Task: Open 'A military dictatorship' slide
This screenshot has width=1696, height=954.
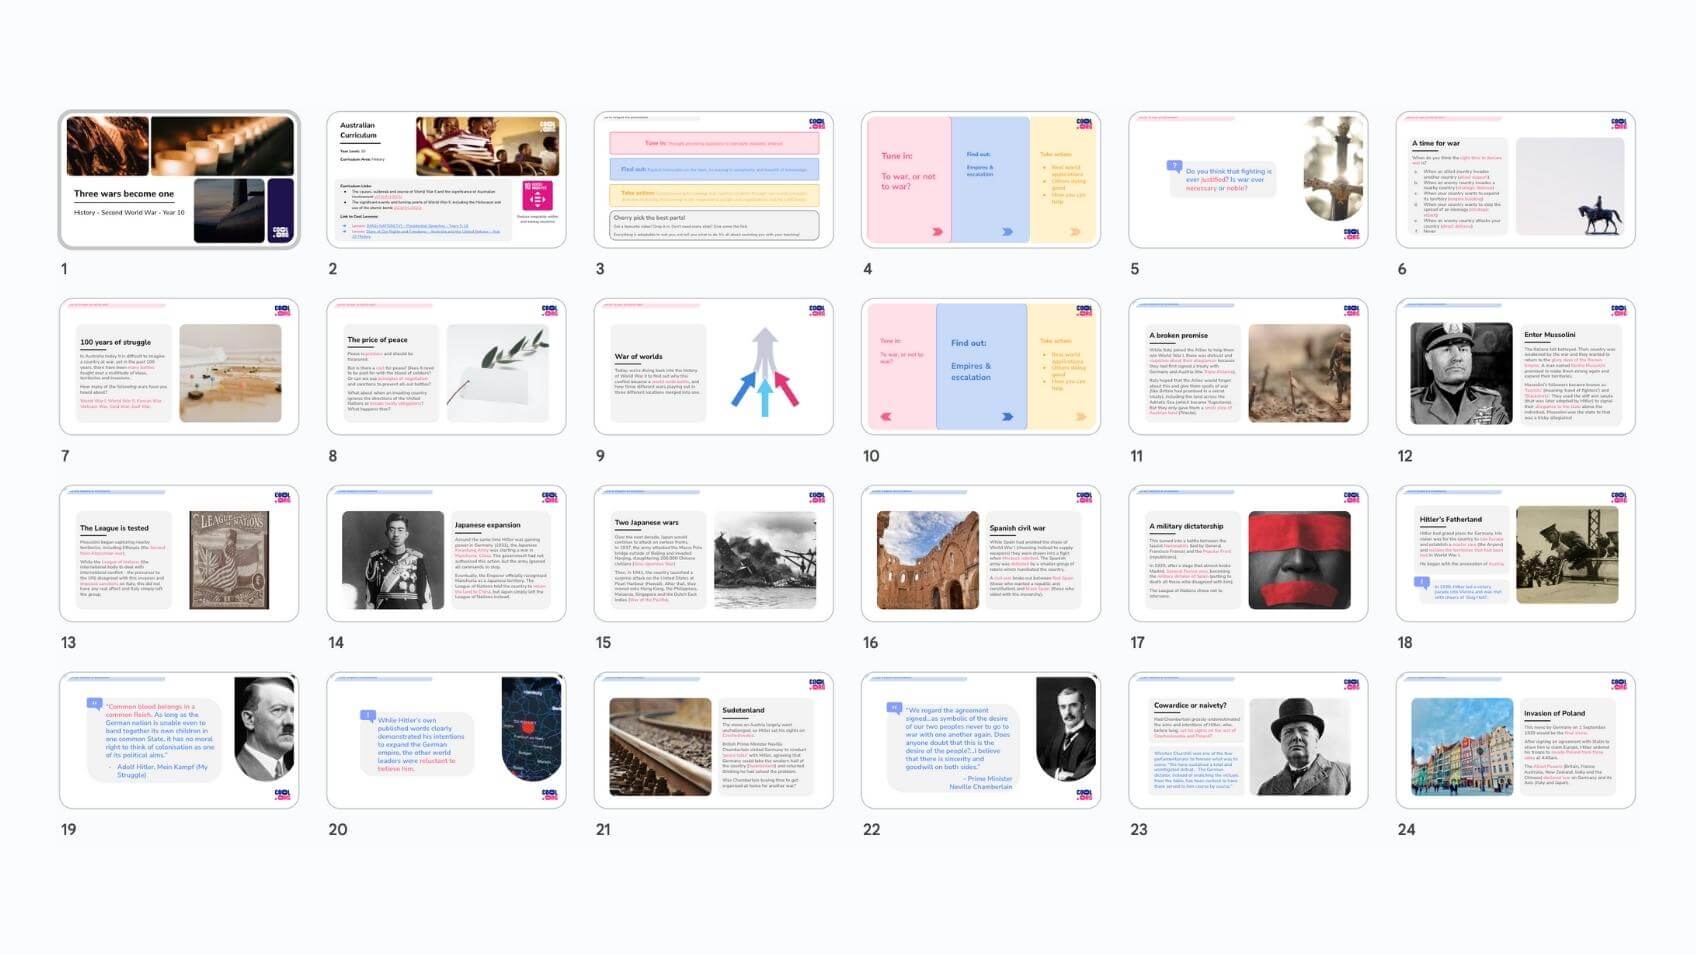Action: [x=1248, y=554]
